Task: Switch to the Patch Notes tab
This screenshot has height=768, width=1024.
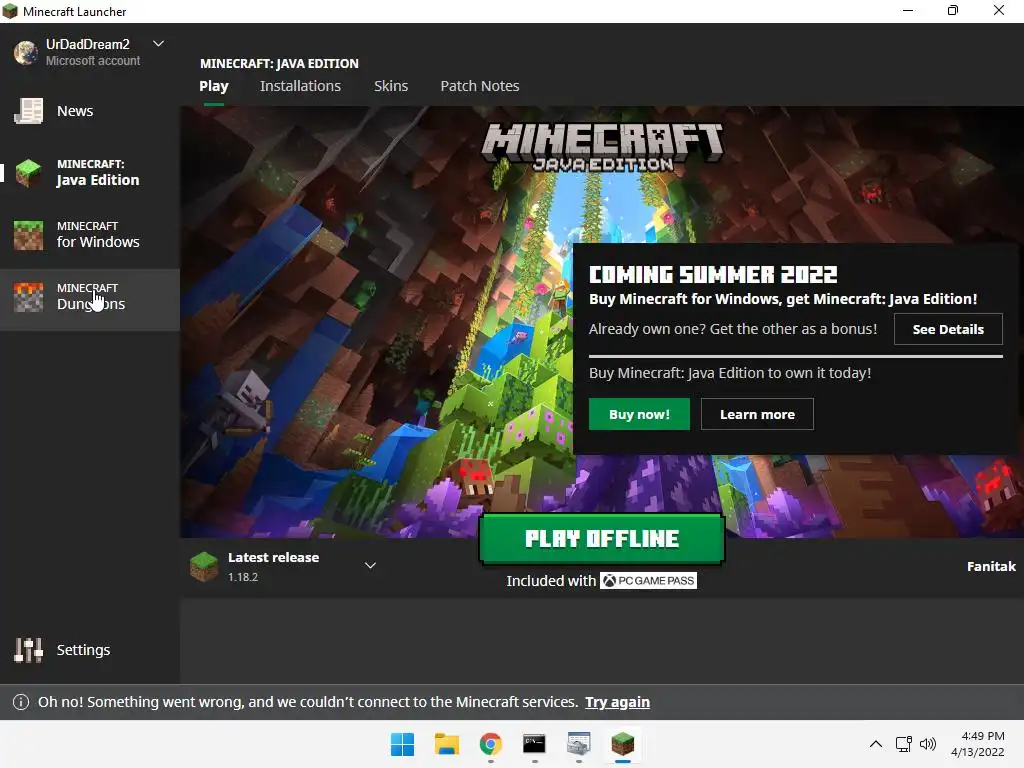Action: [480, 86]
